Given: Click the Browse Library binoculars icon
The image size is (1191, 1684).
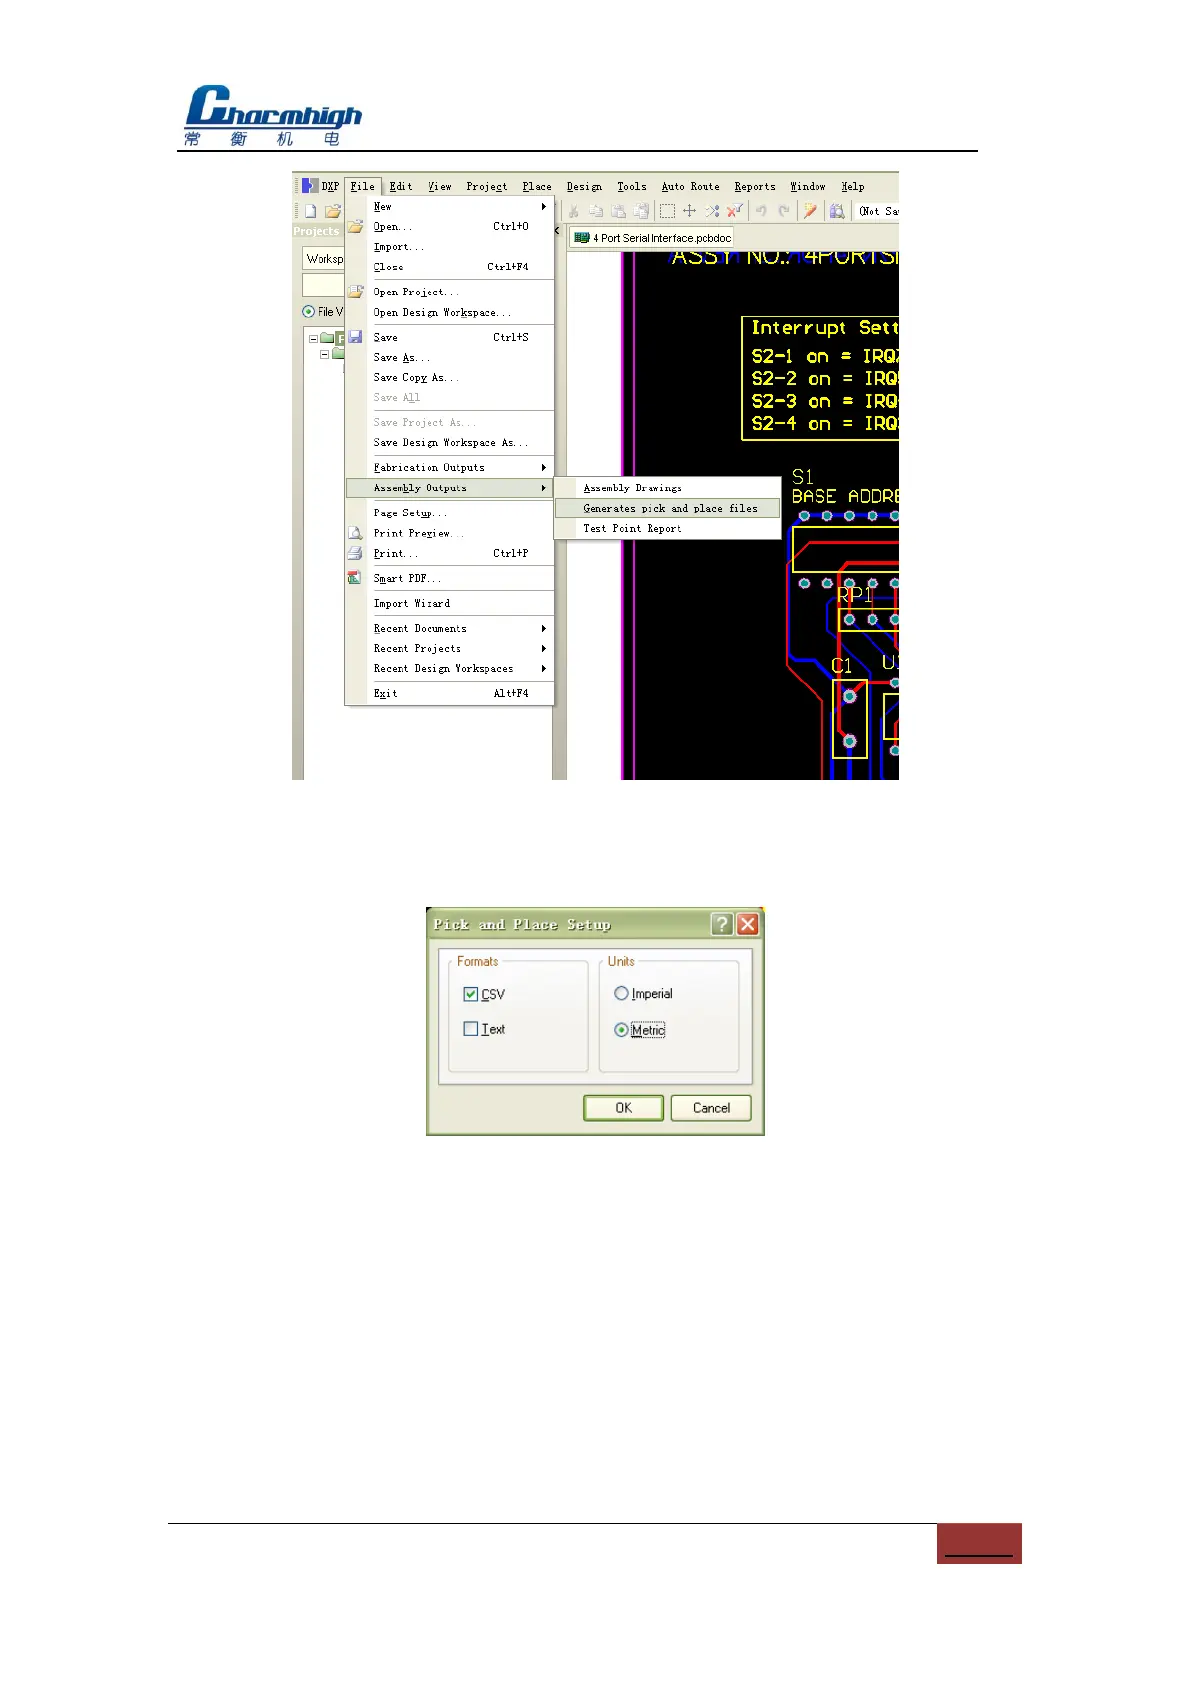Looking at the screenshot, I should pyautogui.click(x=838, y=211).
